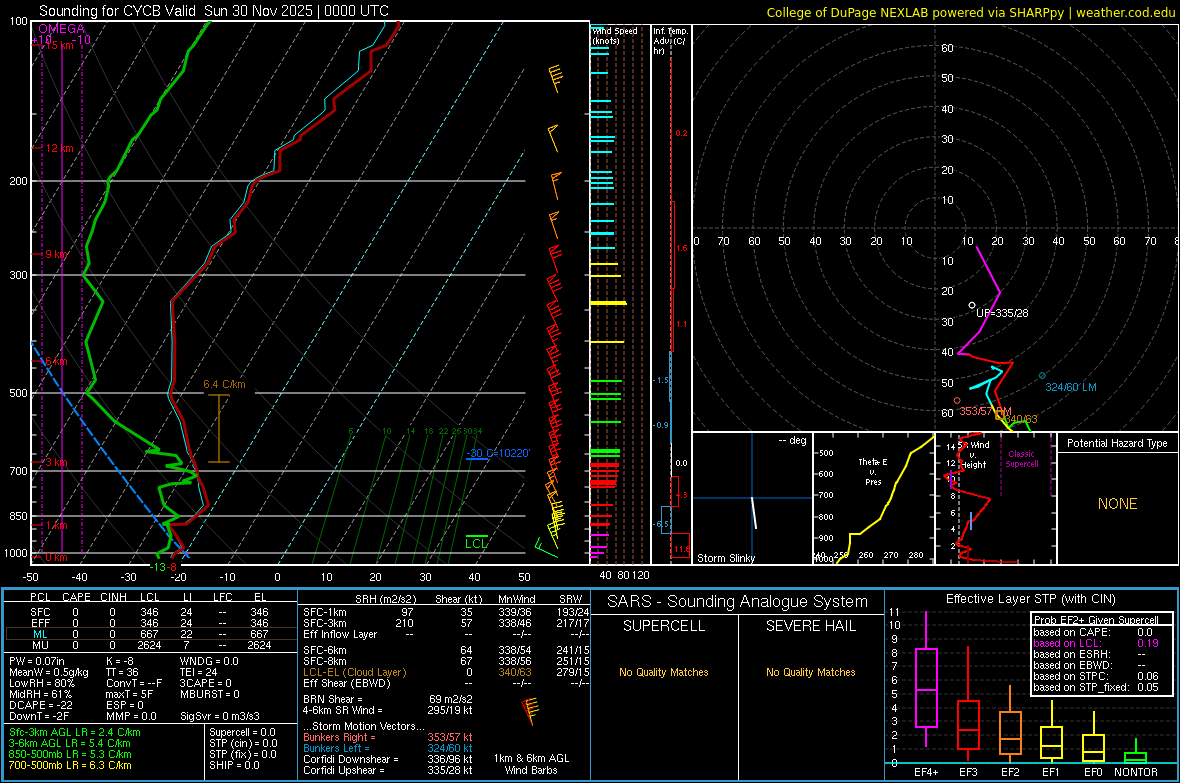Click the sounding title for CYCB

point(214,11)
